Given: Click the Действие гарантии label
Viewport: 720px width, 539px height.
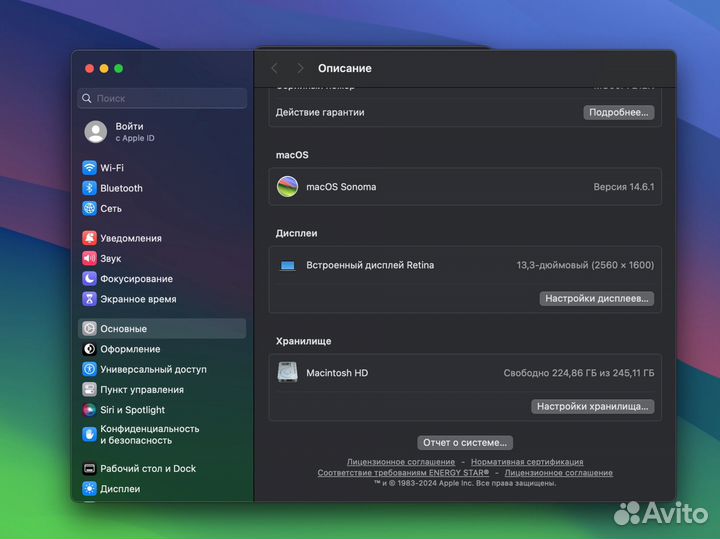Looking at the screenshot, I should point(320,112).
